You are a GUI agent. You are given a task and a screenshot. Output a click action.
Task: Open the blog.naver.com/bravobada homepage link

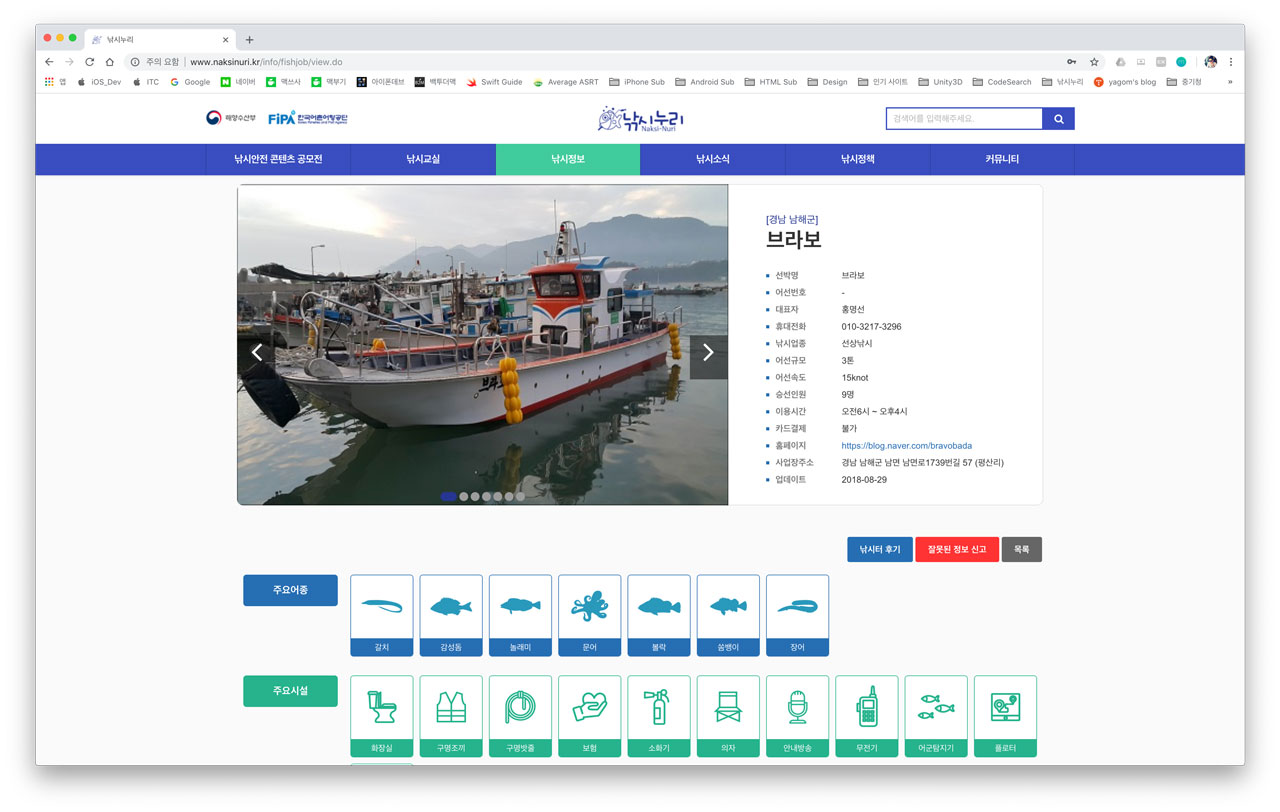point(906,446)
